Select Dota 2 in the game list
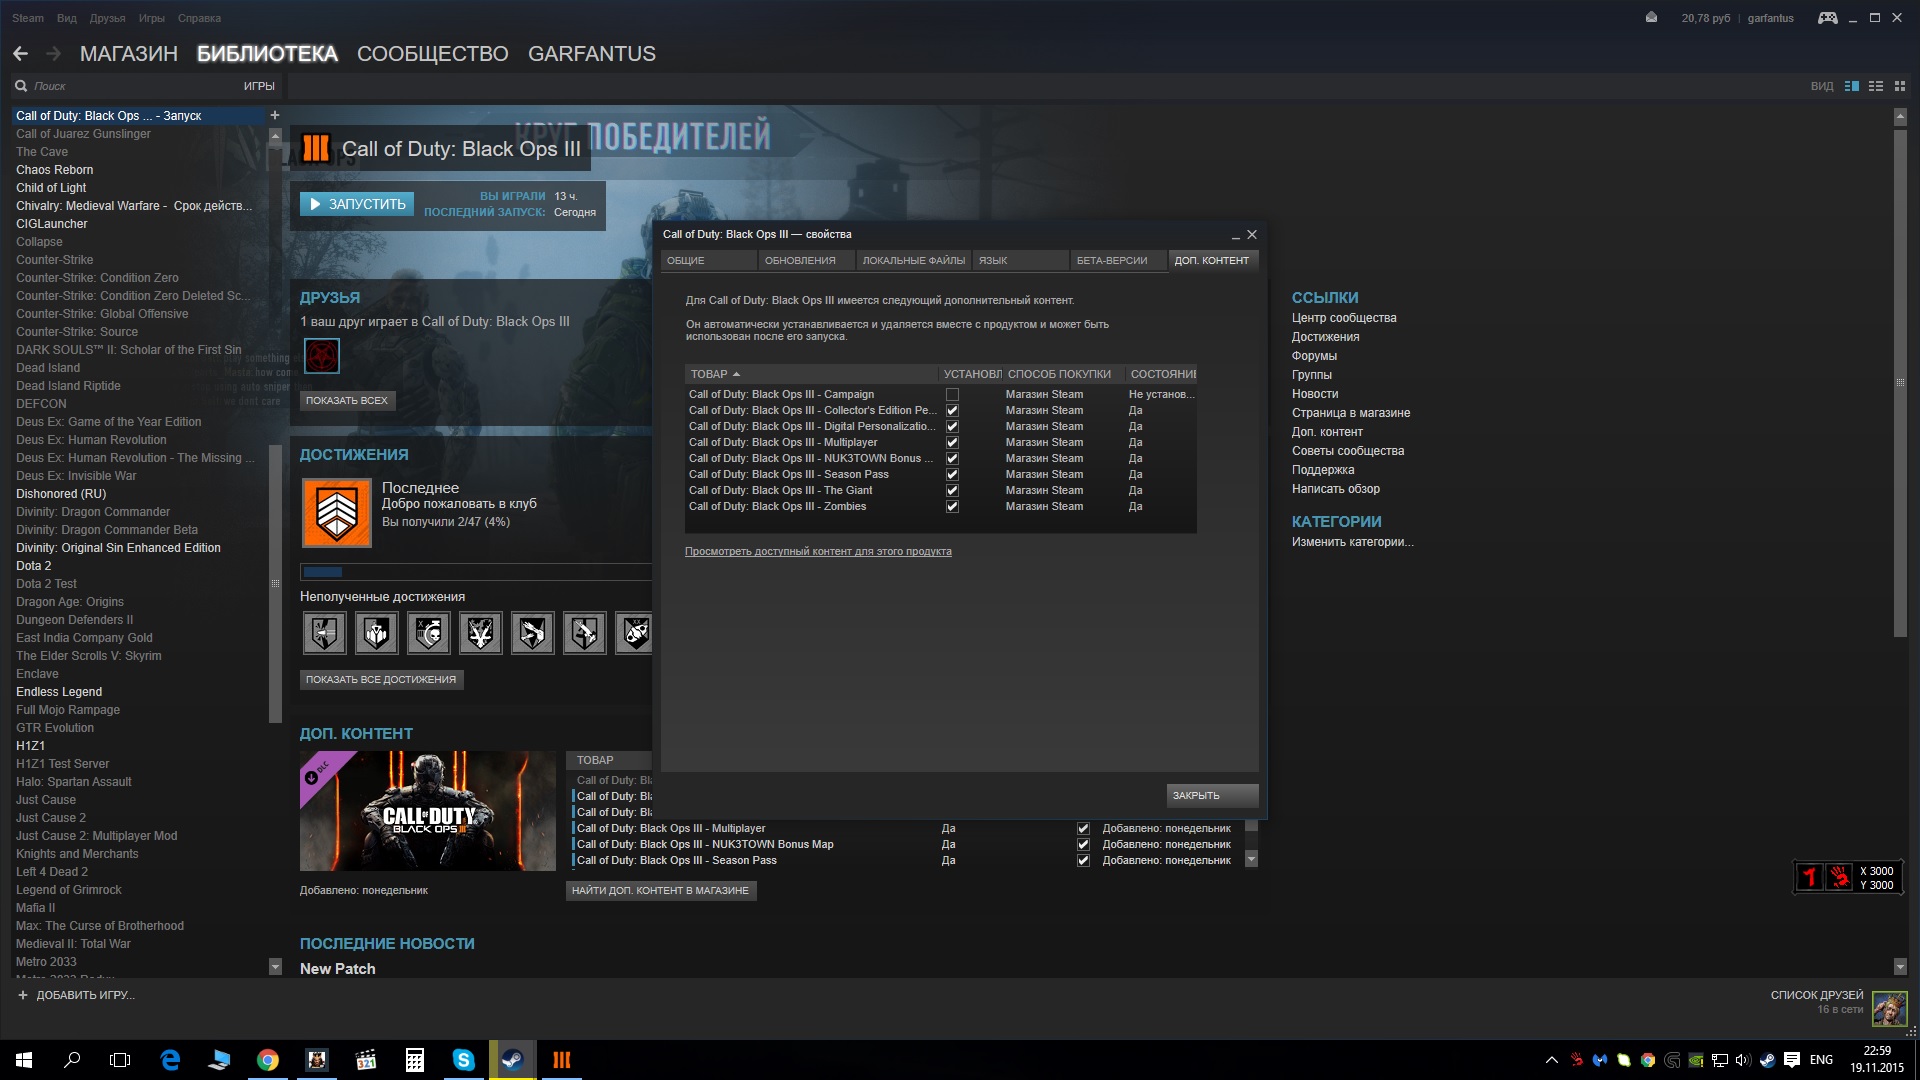This screenshot has height=1080, width=1920. 34,566
